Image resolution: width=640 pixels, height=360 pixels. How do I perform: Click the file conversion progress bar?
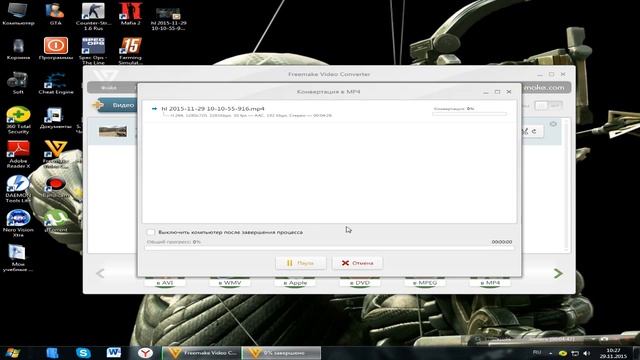click(x=469, y=114)
